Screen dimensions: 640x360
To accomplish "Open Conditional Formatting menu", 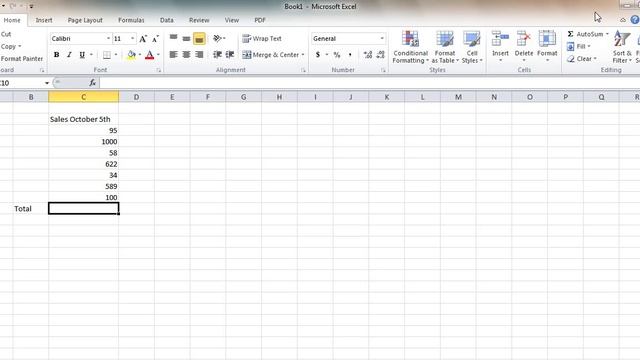I will coord(411,47).
